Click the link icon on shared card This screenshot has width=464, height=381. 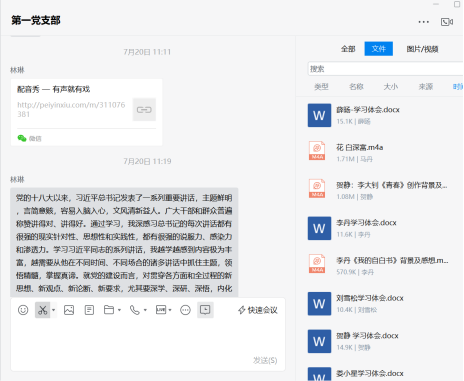click(x=144, y=110)
